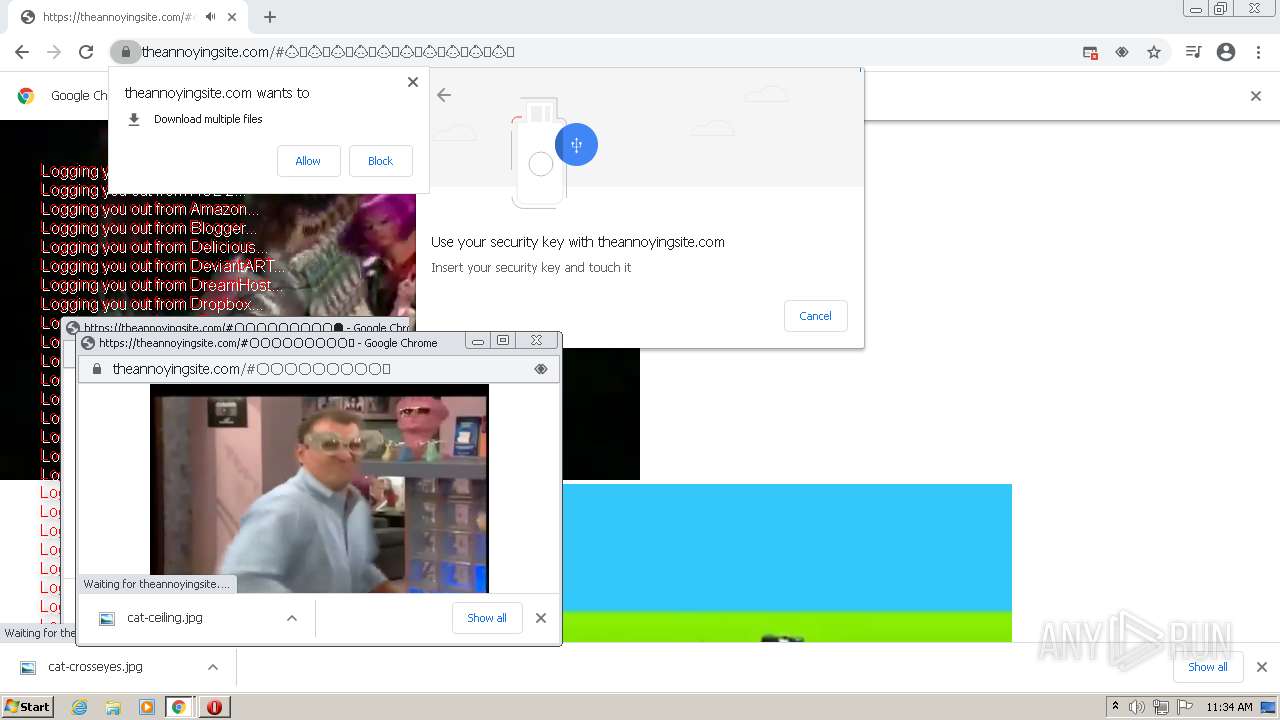
Task: Close the main window download bar
Action: 1262,667
